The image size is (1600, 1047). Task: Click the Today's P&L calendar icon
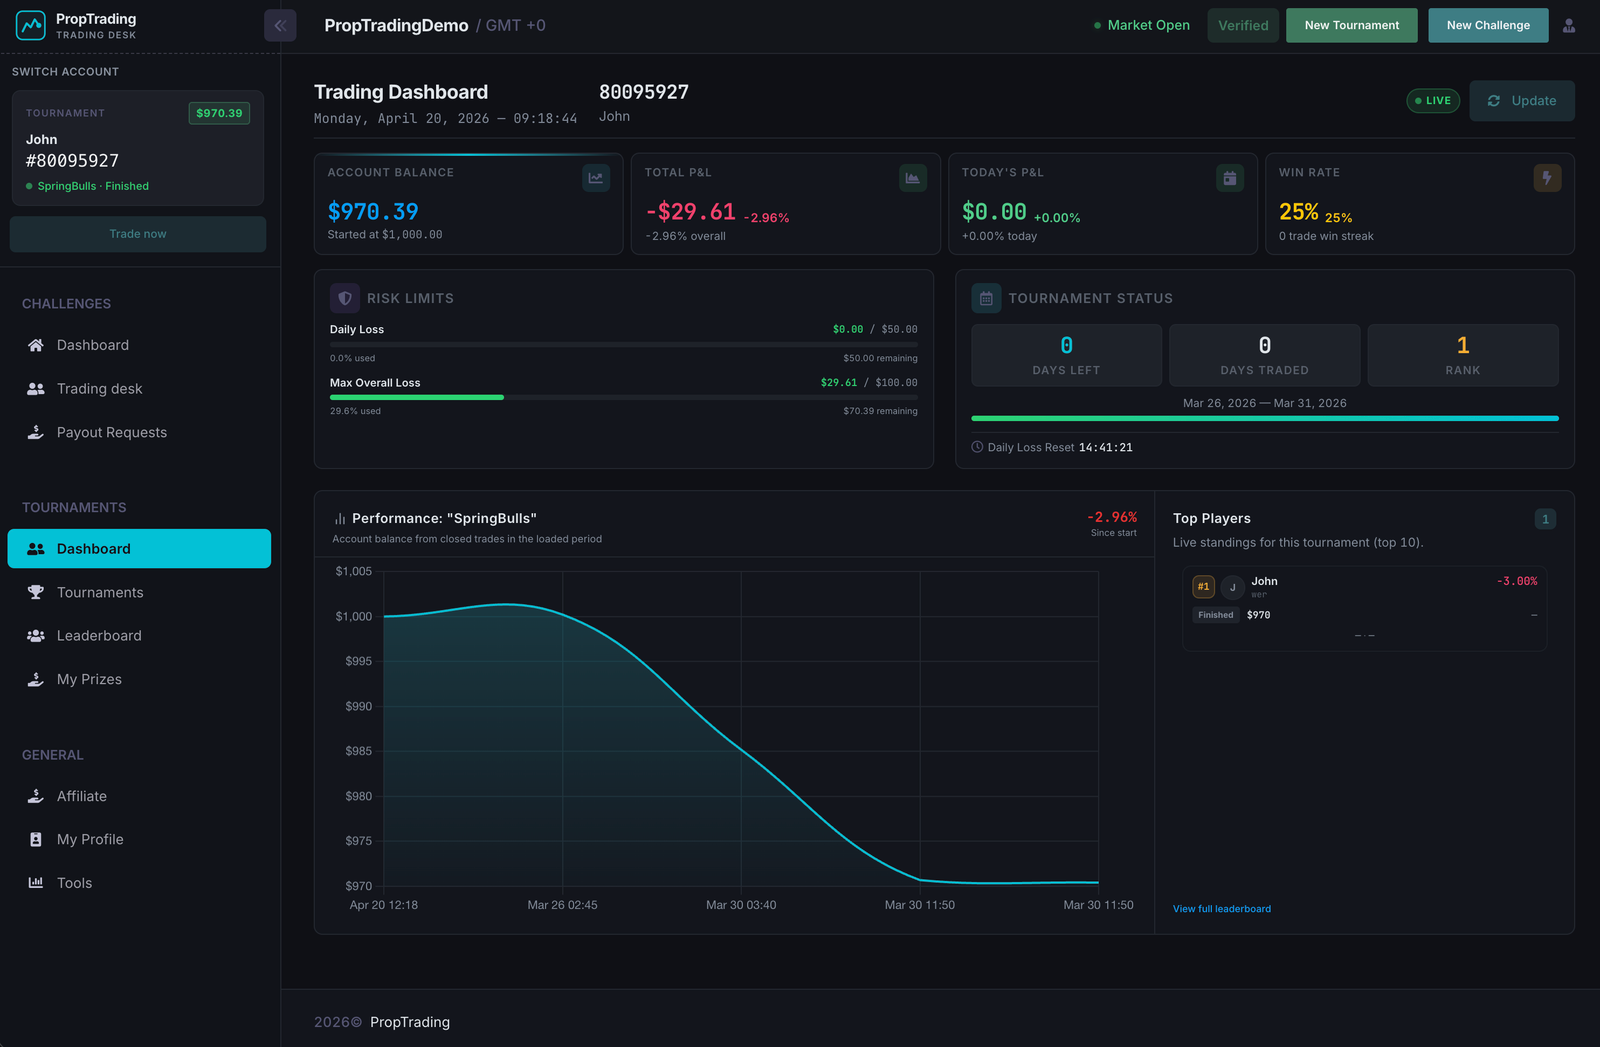tap(1229, 178)
